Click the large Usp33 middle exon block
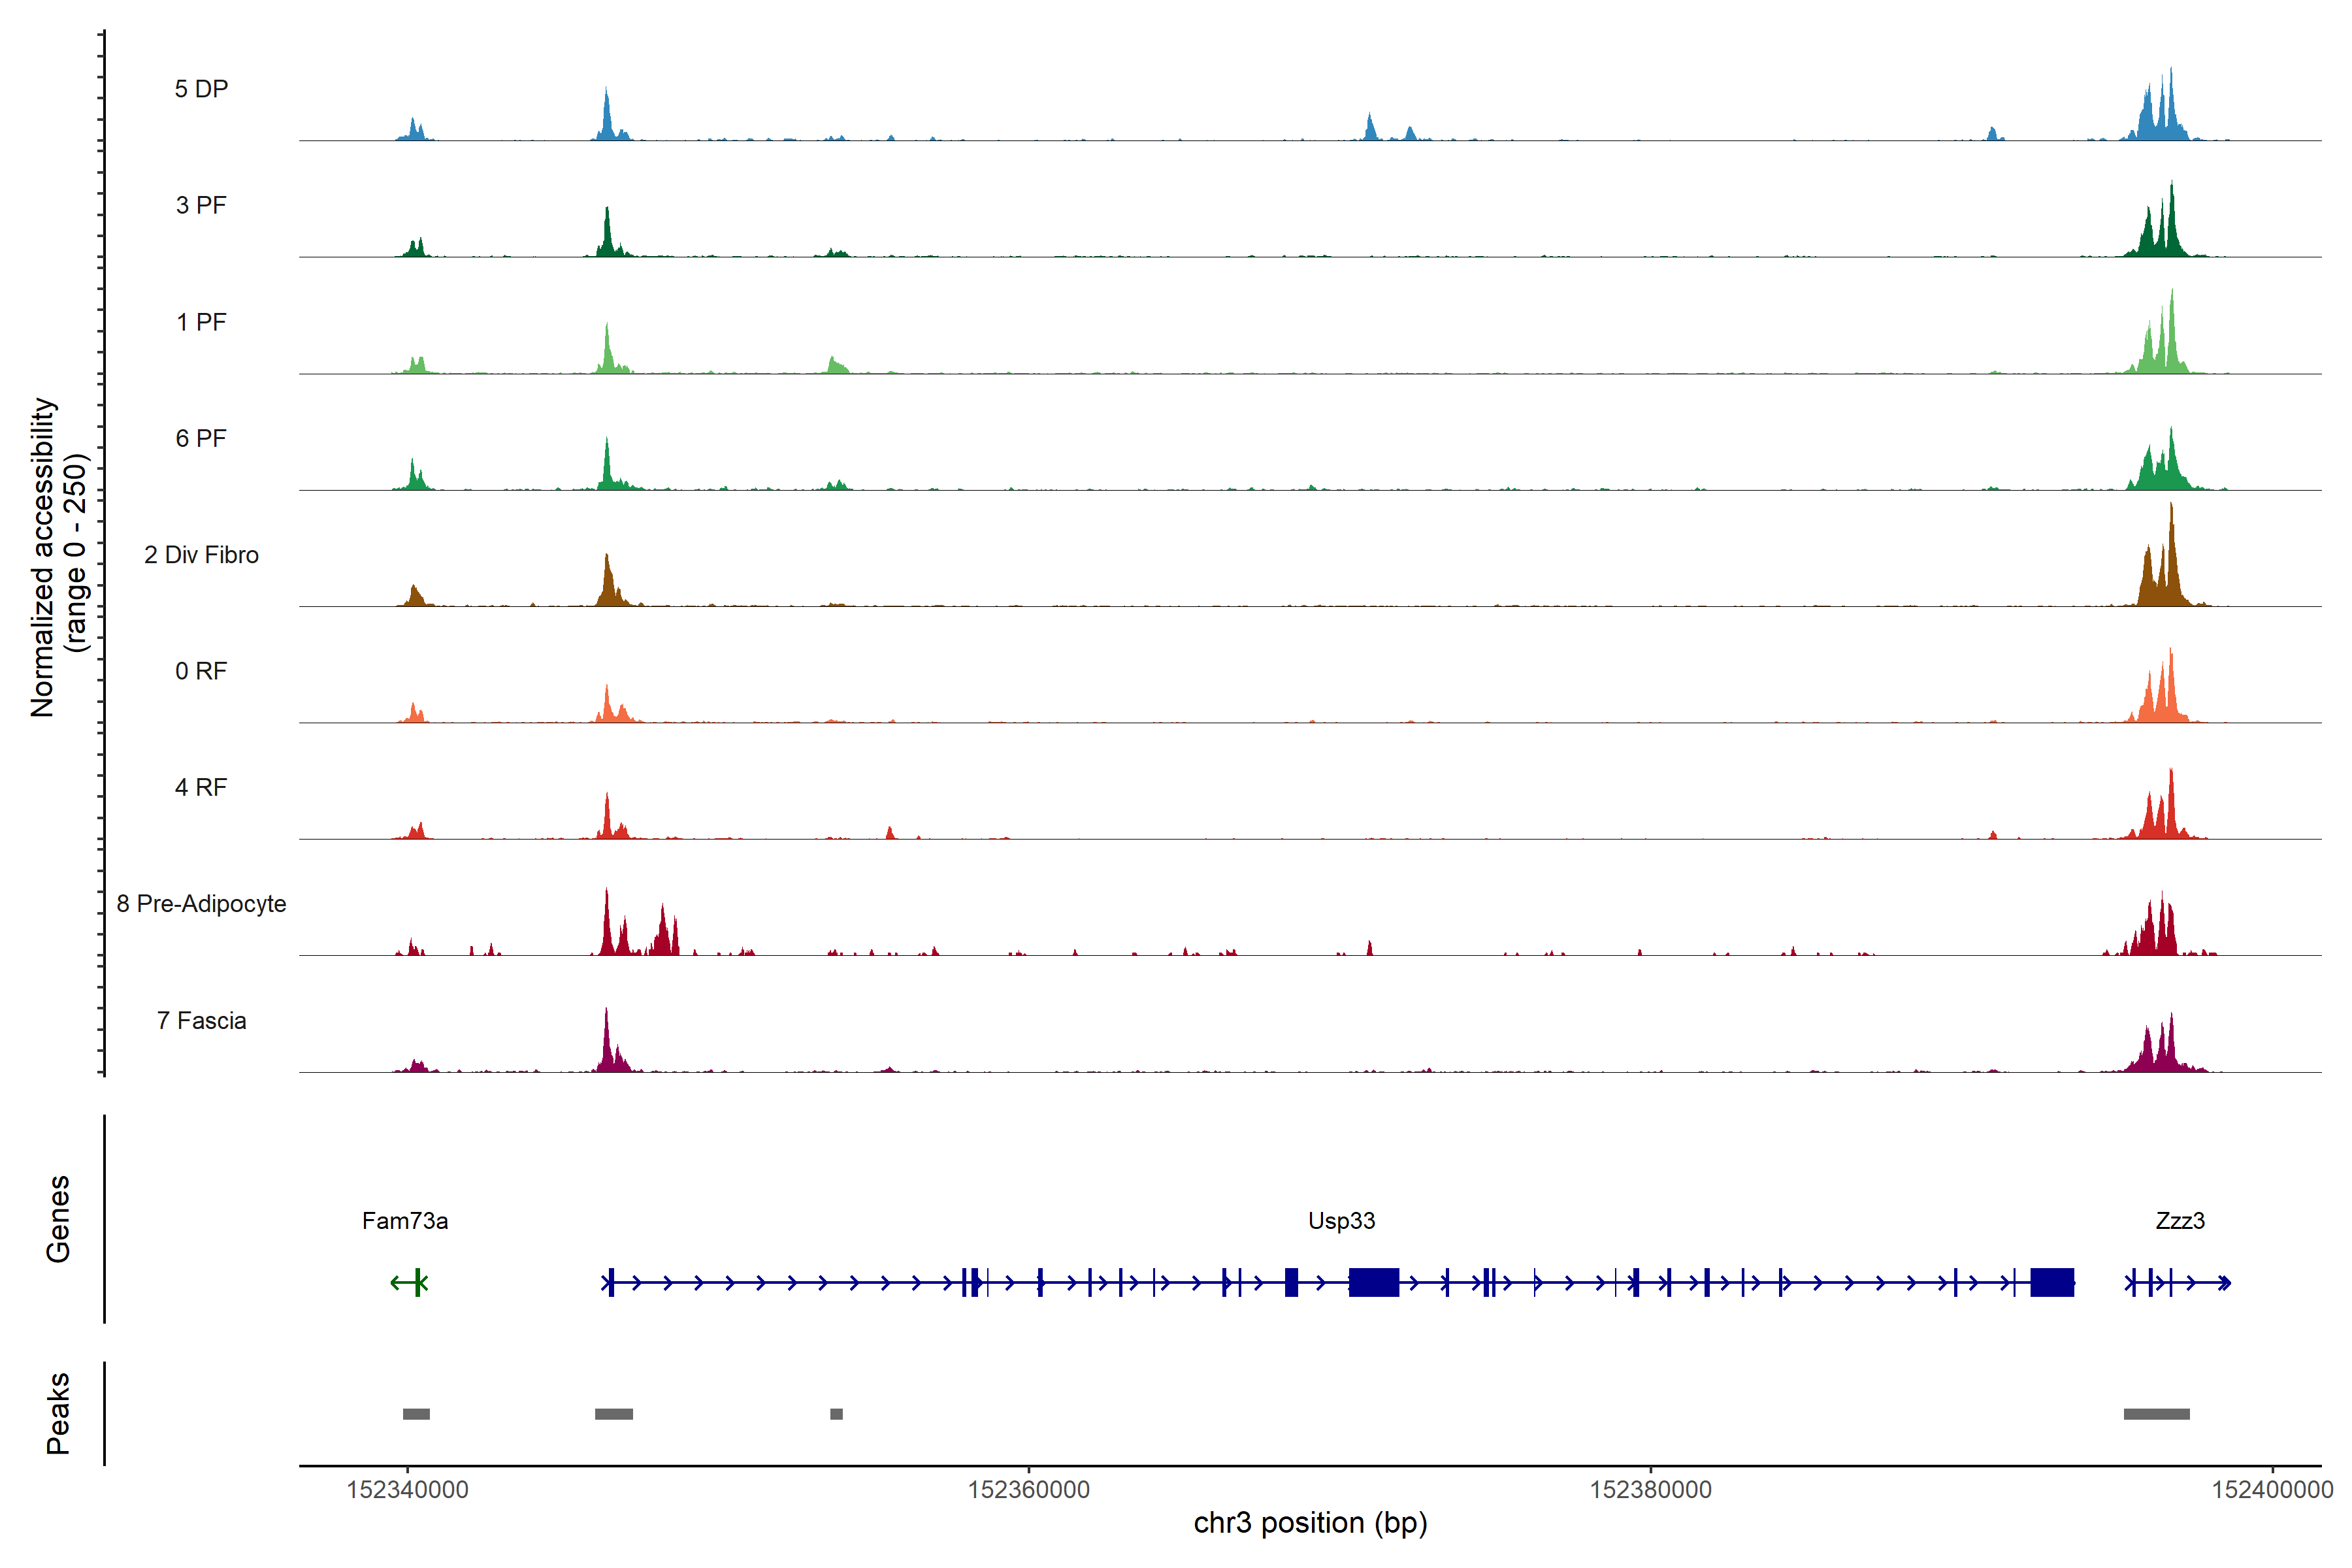Screen dimensions: 2352x1568 pos(1373,1282)
